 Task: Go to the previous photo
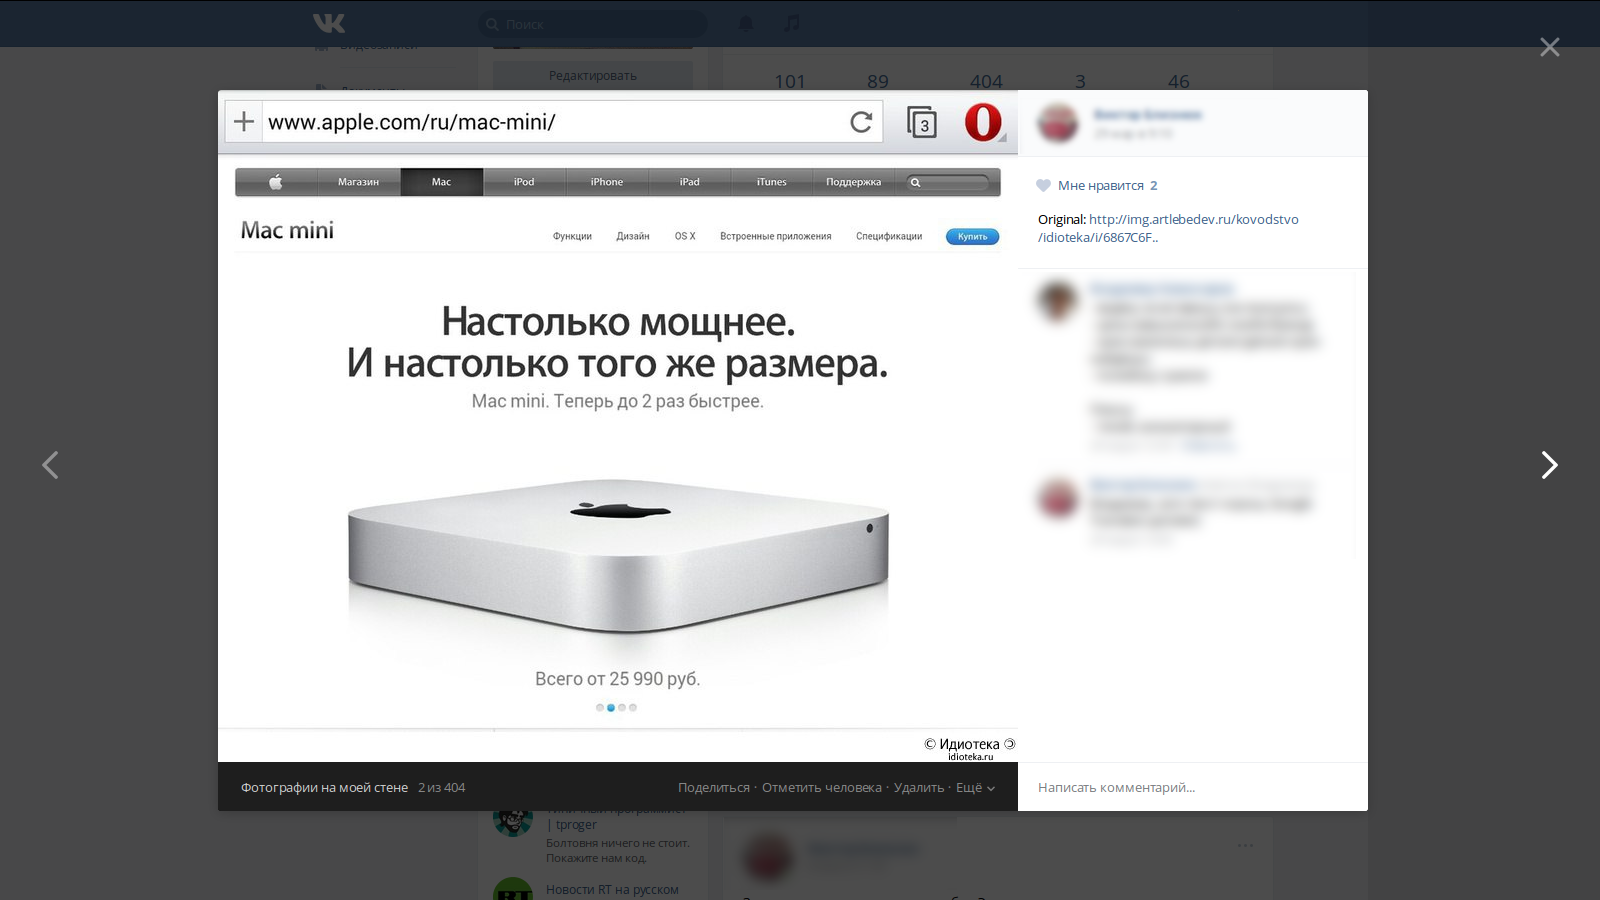click(50, 465)
